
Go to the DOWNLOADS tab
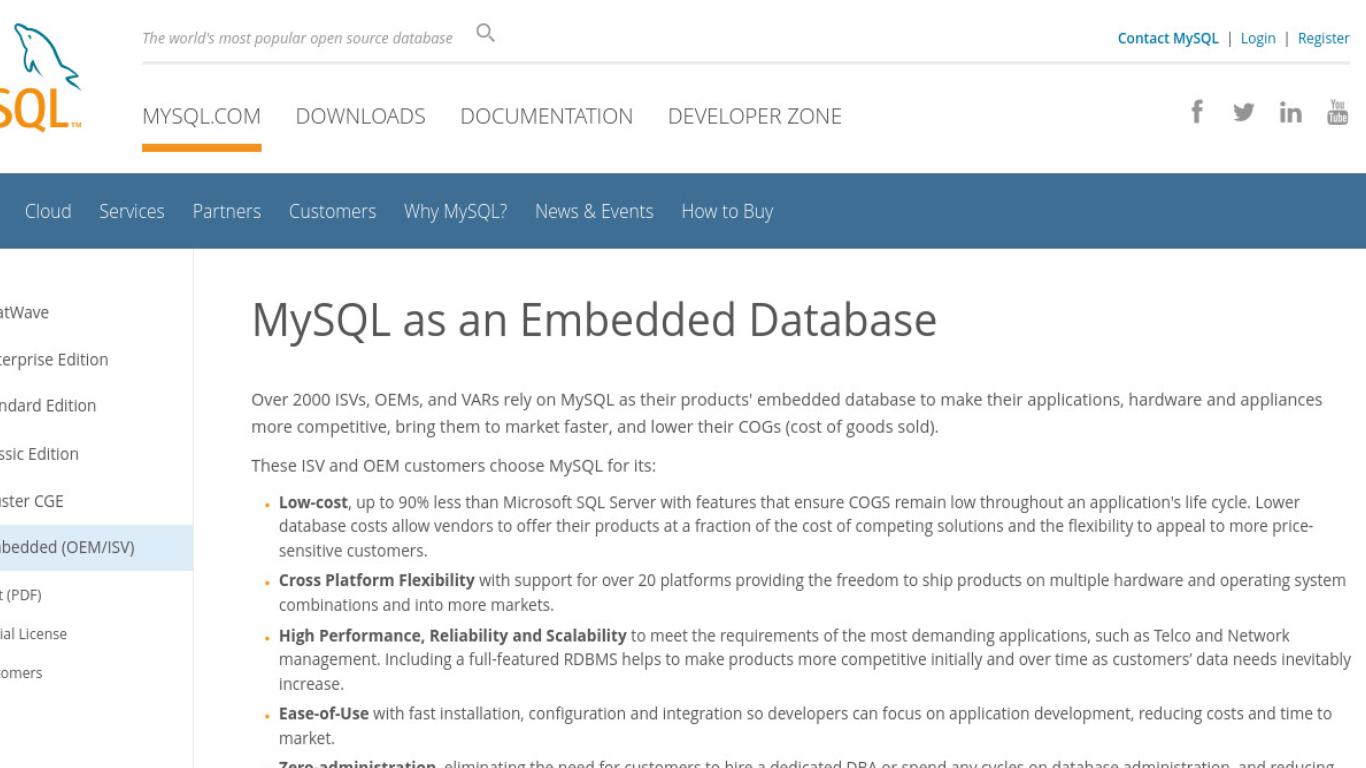tap(360, 116)
